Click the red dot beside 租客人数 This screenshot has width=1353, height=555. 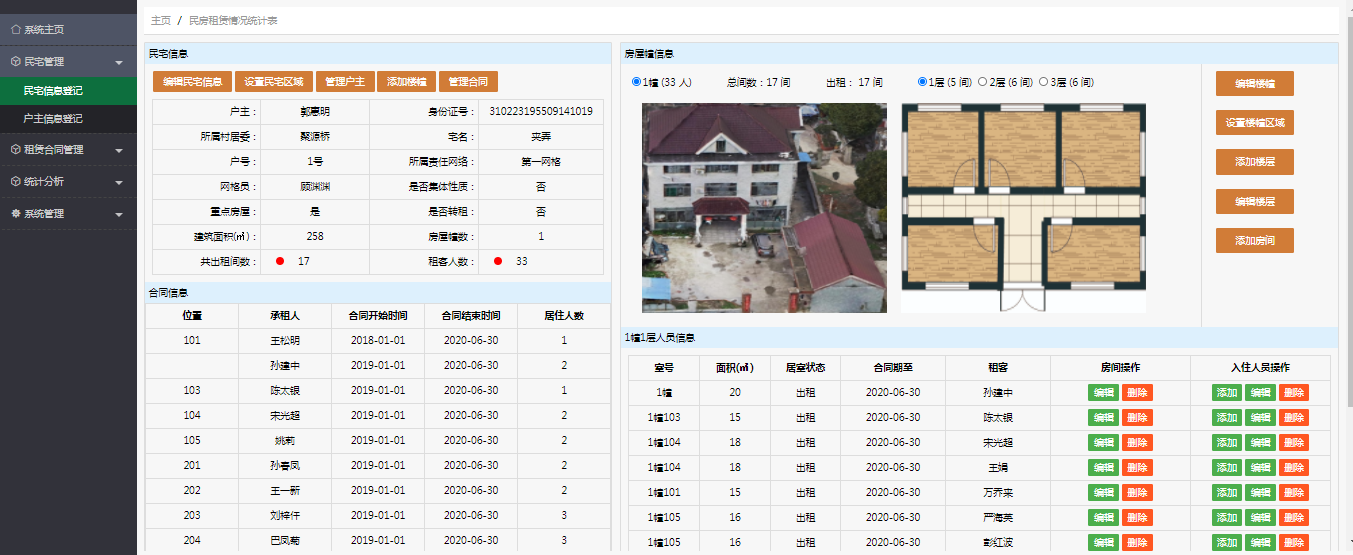click(x=498, y=261)
